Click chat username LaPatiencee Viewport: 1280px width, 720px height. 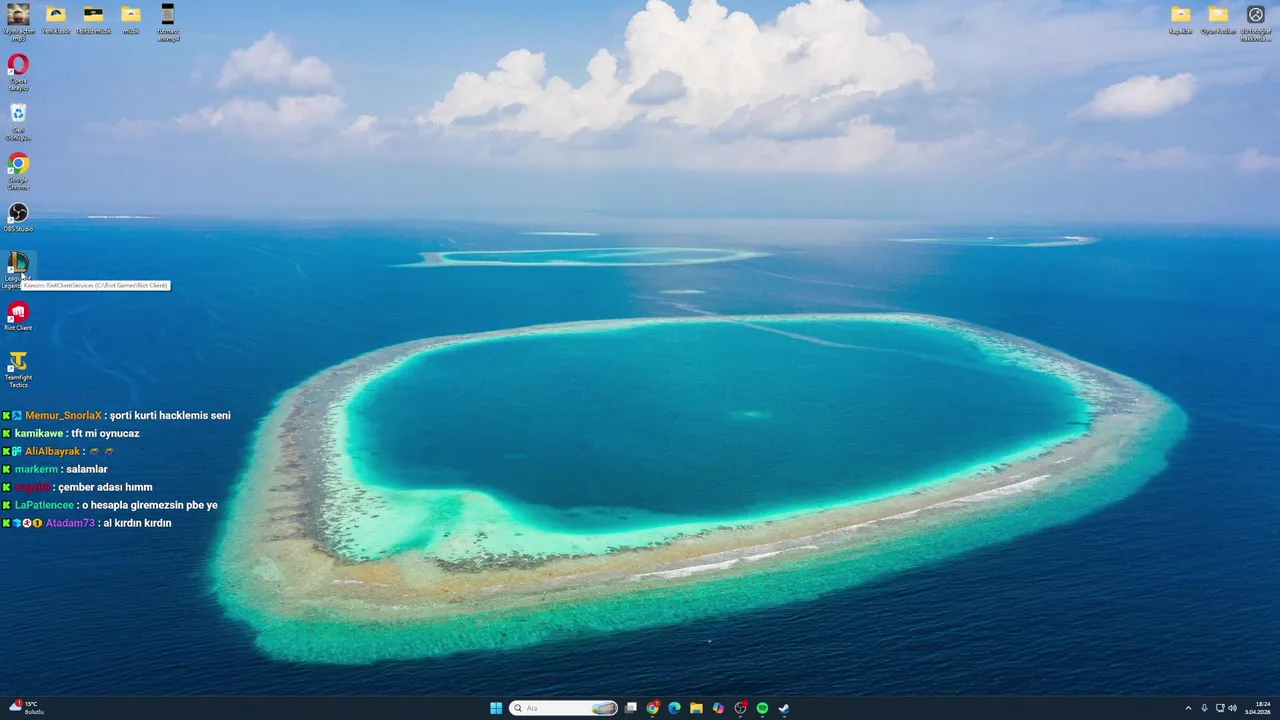44,505
